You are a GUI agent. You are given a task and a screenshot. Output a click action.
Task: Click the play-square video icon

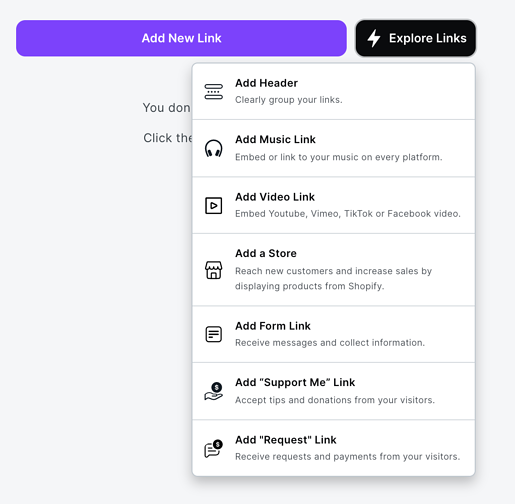[x=214, y=205]
